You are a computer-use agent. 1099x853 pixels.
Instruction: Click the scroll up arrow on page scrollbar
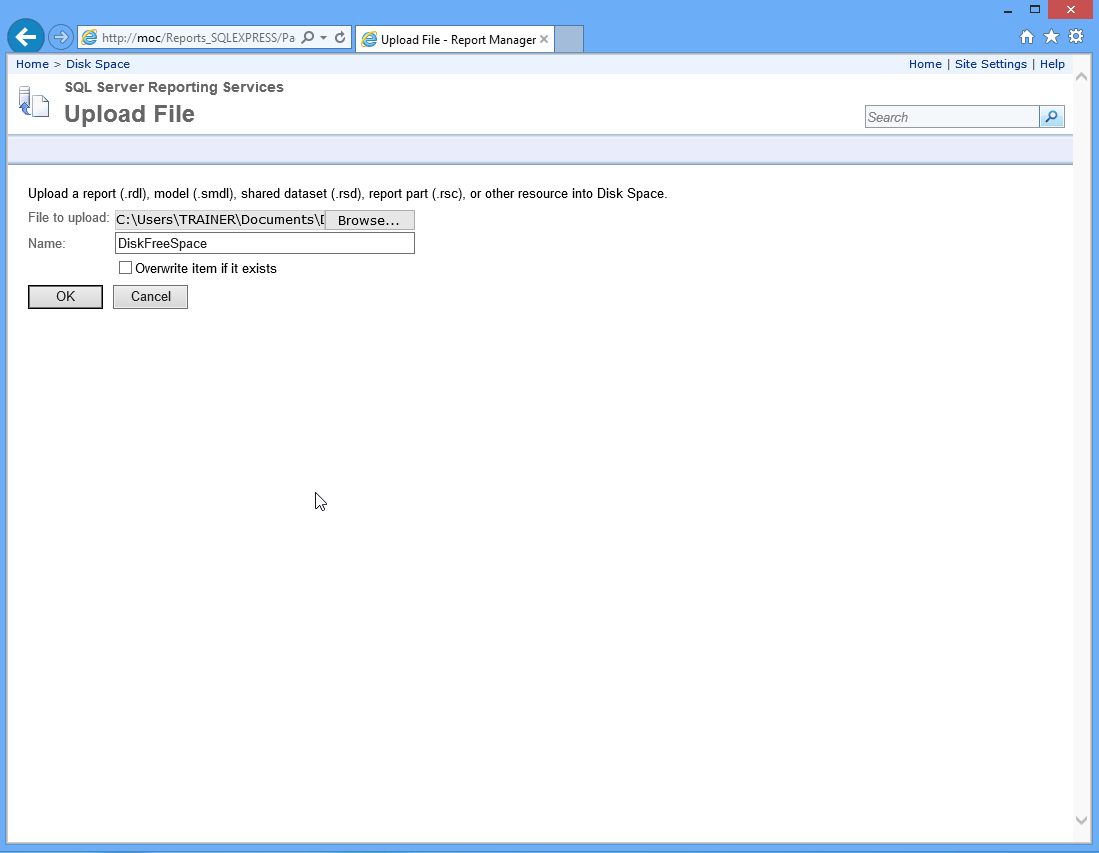[1081, 77]
